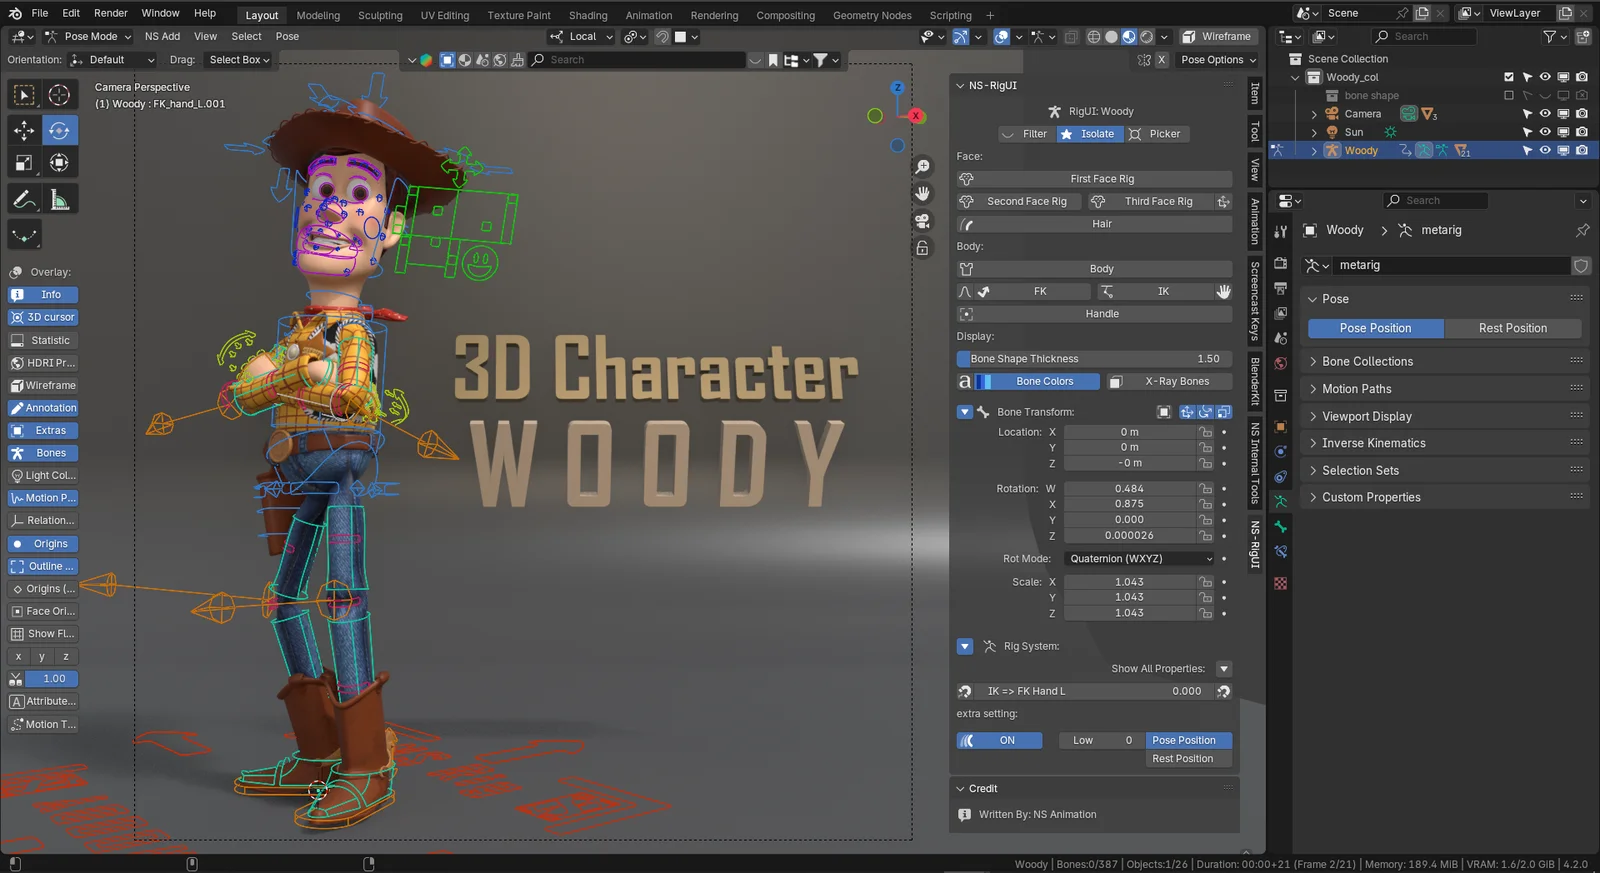Hide the Camera object in viewport
This screenshot has height=873, width=1600.
click(x=1545, y=114)
